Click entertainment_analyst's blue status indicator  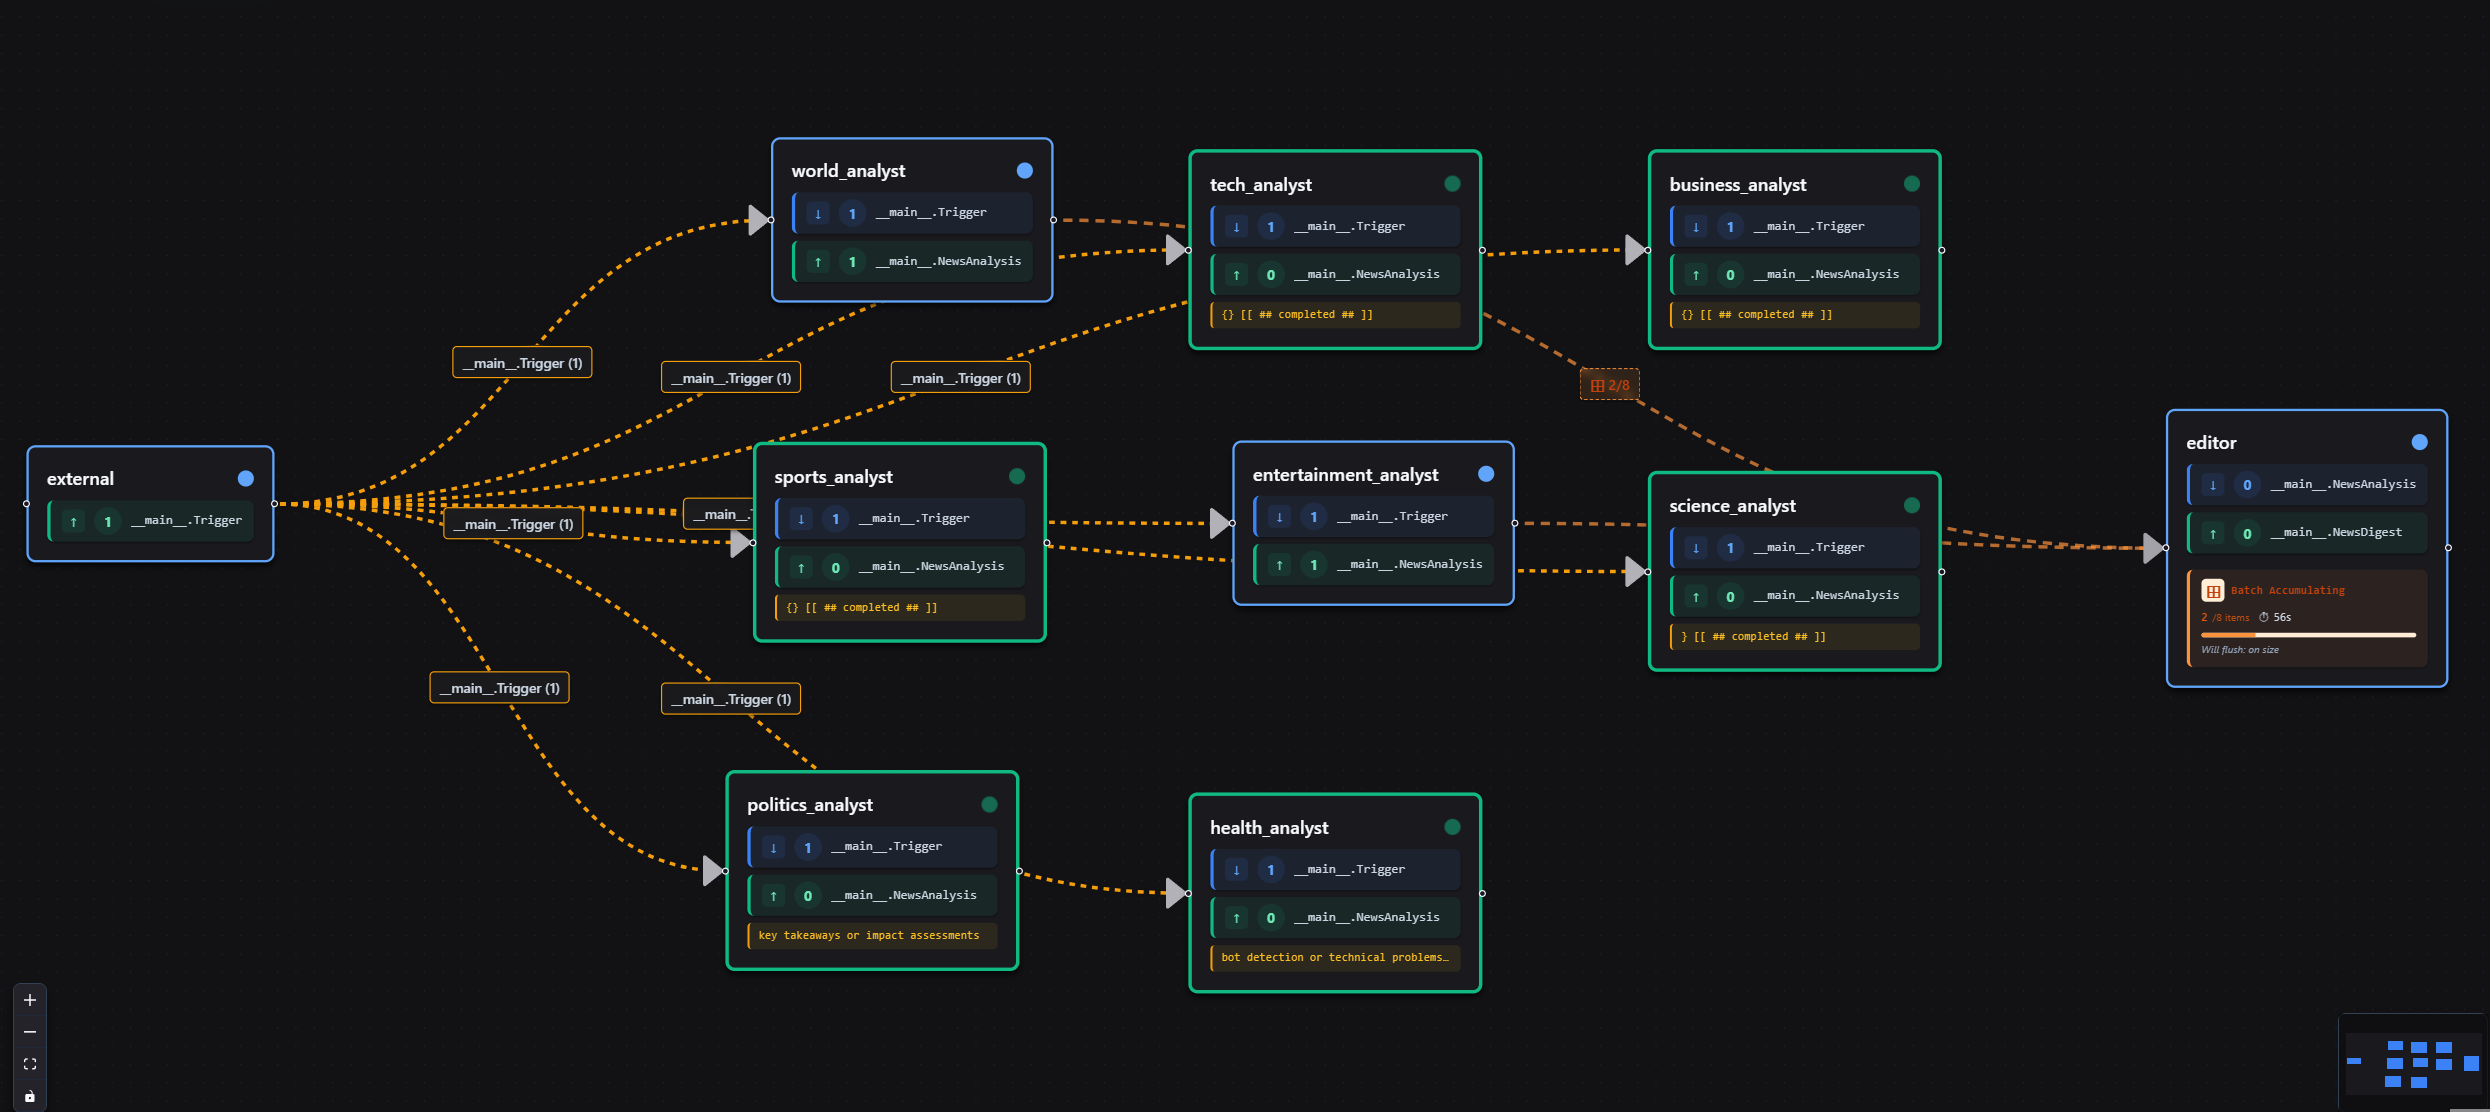coord(1486,474)
